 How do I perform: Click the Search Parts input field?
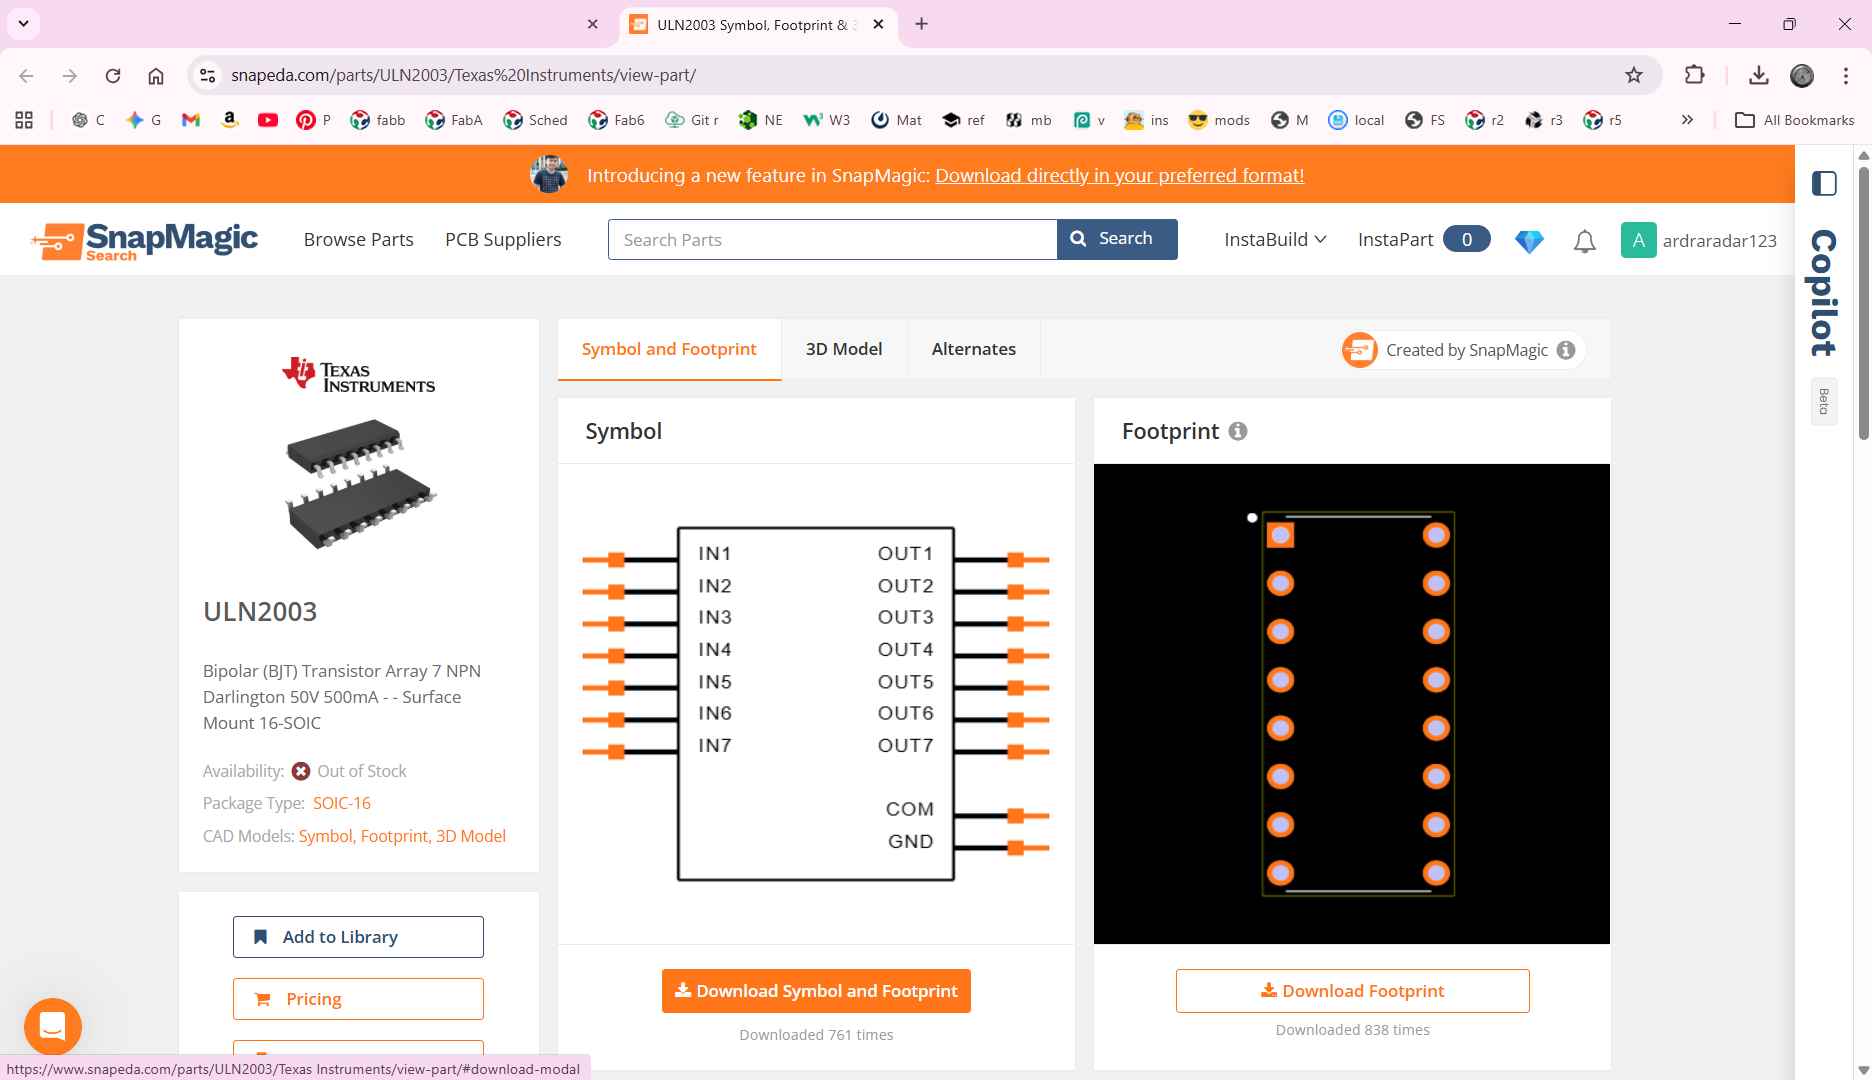(x=832, y=240)
